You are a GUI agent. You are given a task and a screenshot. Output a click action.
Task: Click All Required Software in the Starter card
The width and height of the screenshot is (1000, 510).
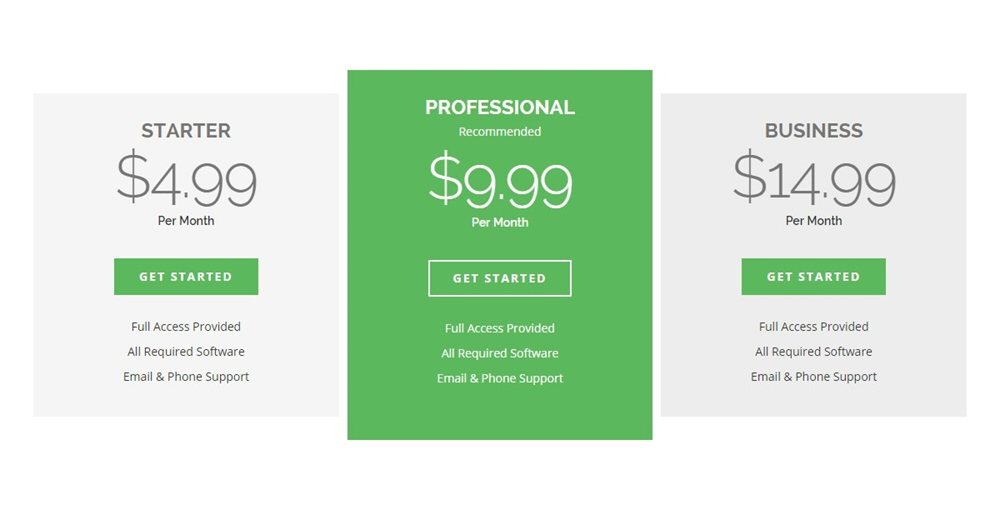tap(186, 352)
